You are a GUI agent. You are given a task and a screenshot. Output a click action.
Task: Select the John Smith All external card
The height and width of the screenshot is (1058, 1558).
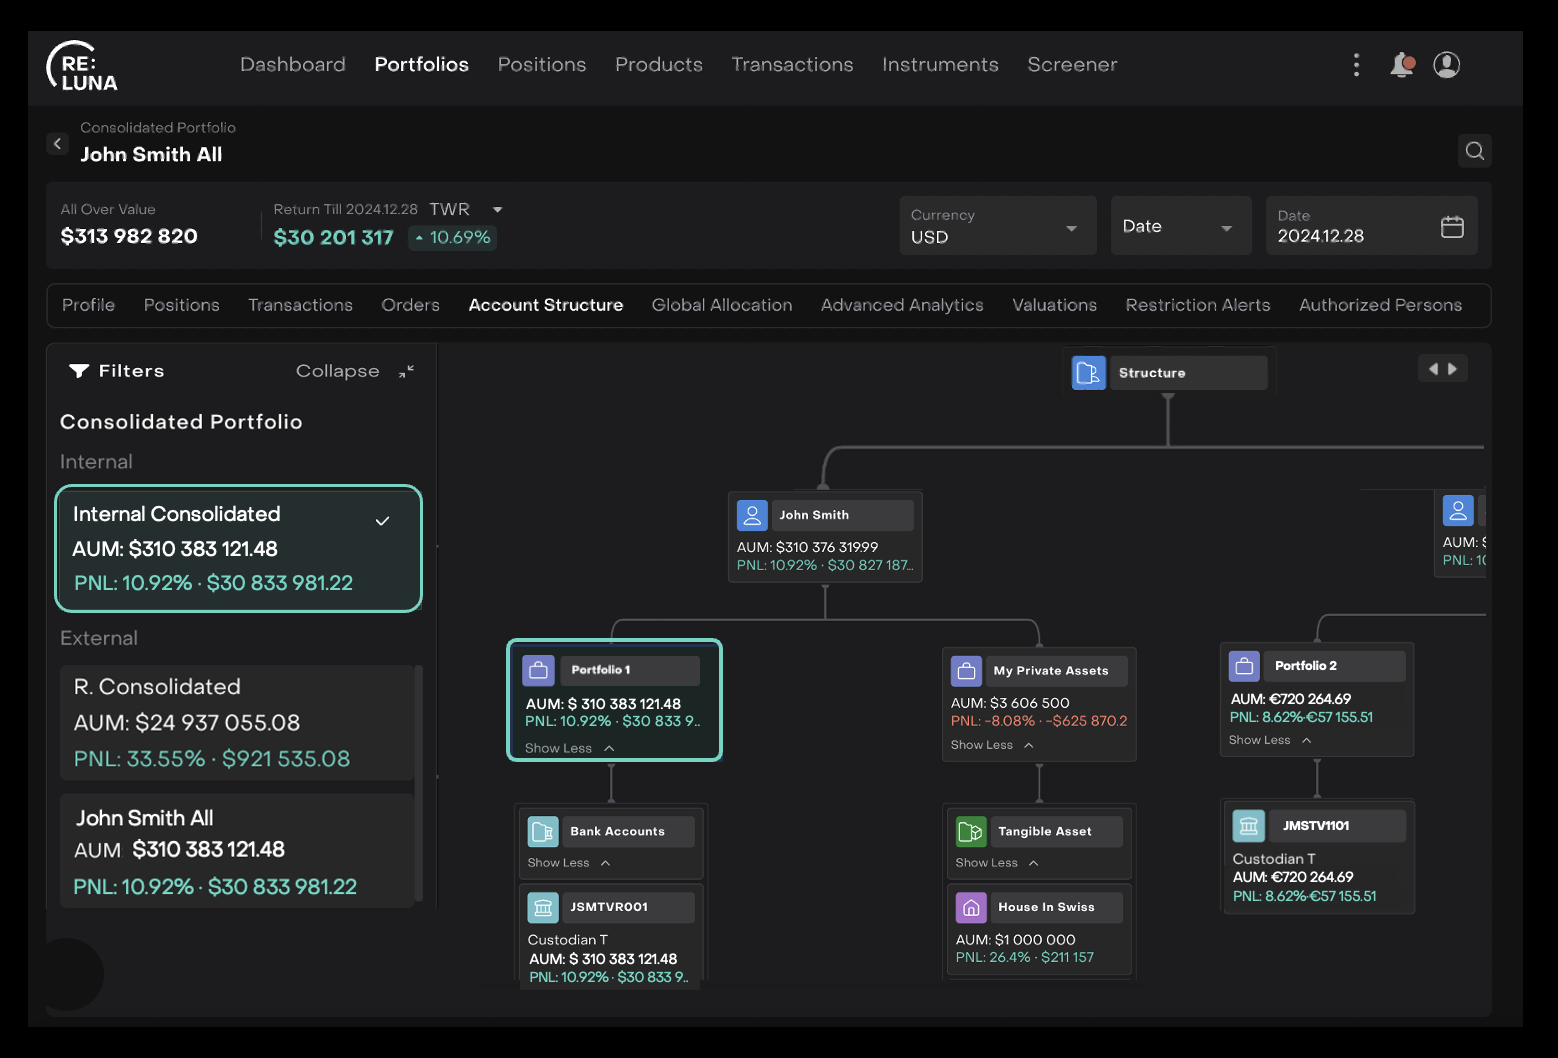pyautogui.click(x=236, y=851)
